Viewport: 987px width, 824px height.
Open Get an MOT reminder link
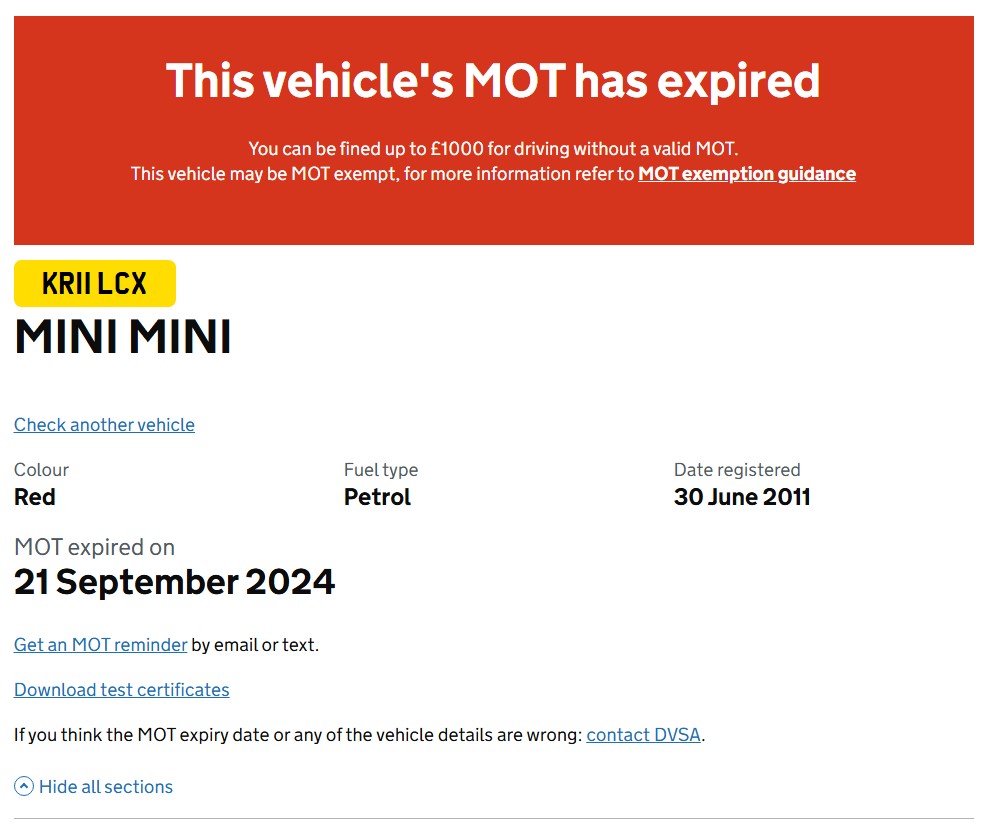tap(101, 645)
